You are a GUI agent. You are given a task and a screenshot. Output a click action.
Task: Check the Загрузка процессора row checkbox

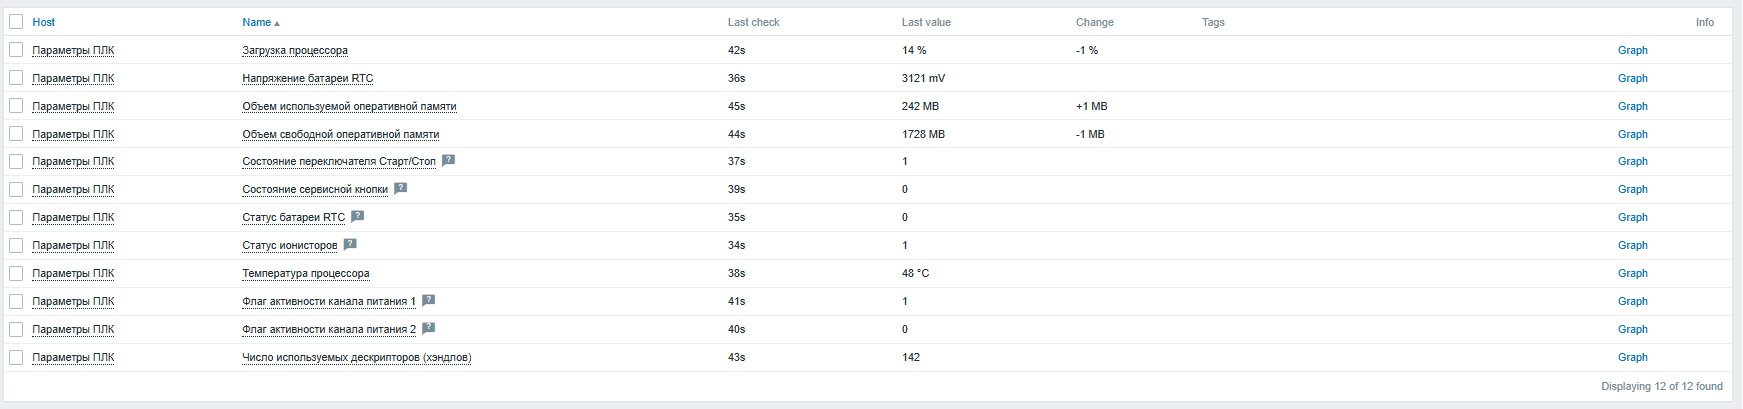(16, 50)
